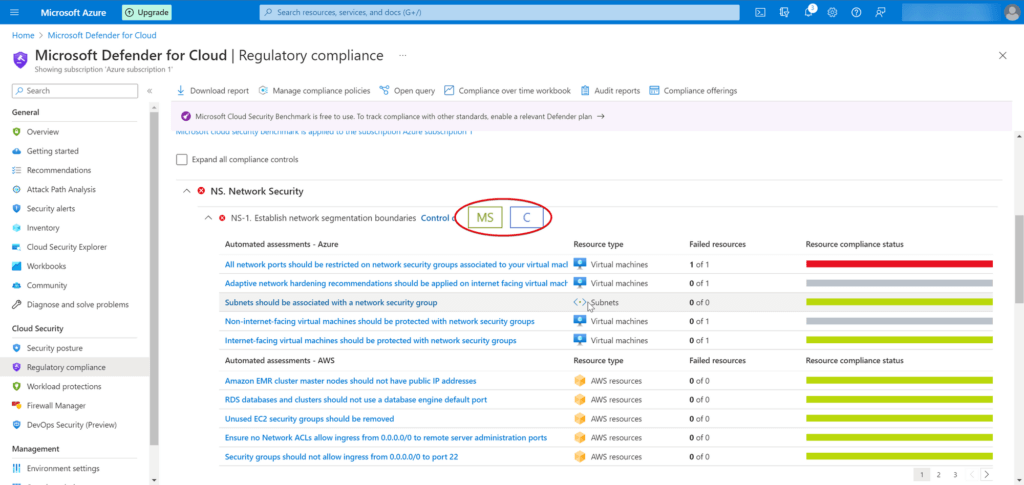The image size is (1024, 485).
Task: Click the global search resources box
Action: coord(500,12)
